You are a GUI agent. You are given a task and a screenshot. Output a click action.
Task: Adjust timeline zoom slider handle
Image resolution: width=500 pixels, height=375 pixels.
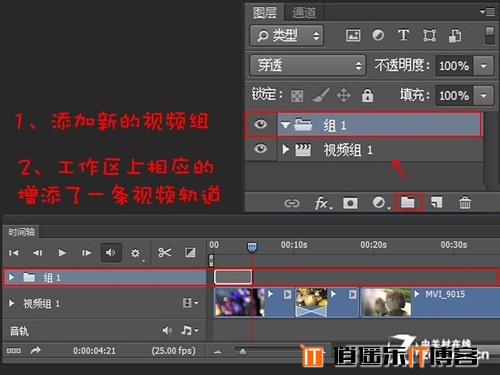(x=243, y=351)
